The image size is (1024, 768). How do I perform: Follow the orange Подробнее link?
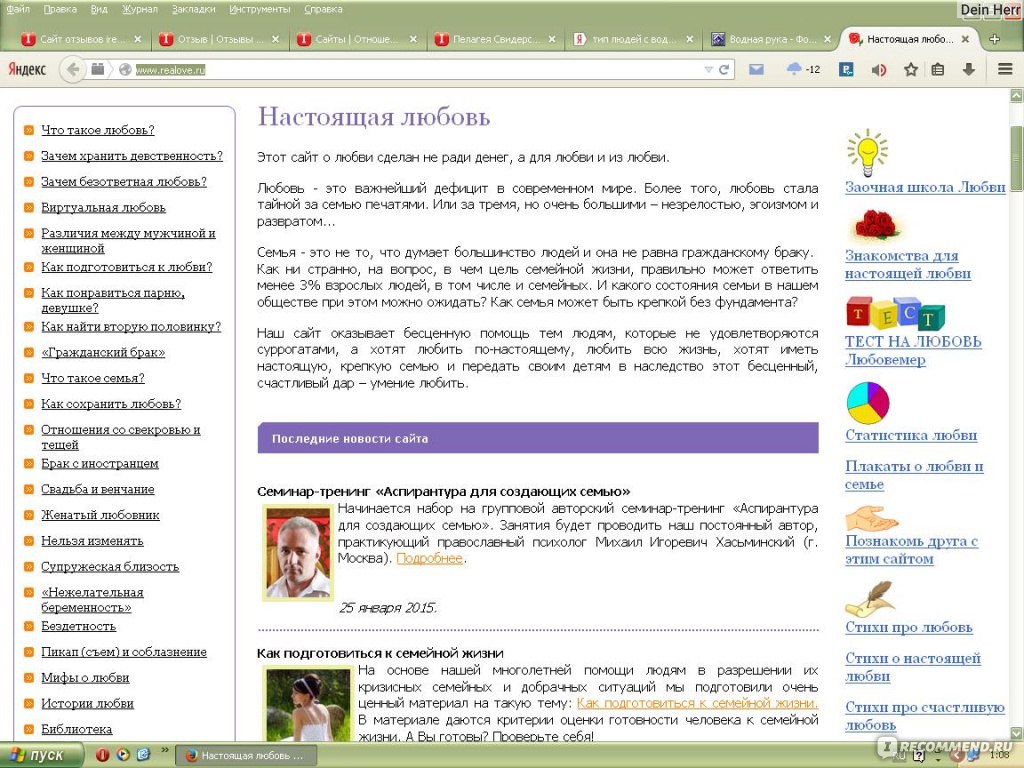tap(429, 558)
